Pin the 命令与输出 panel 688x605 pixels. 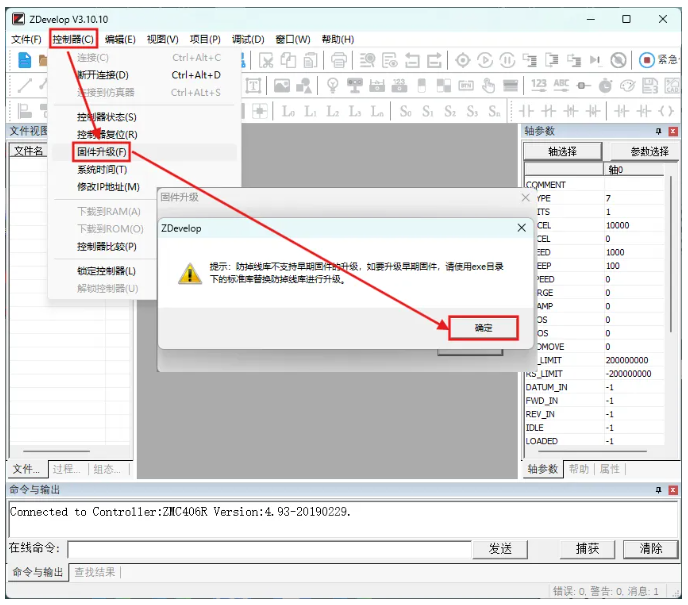pos(659,490)
